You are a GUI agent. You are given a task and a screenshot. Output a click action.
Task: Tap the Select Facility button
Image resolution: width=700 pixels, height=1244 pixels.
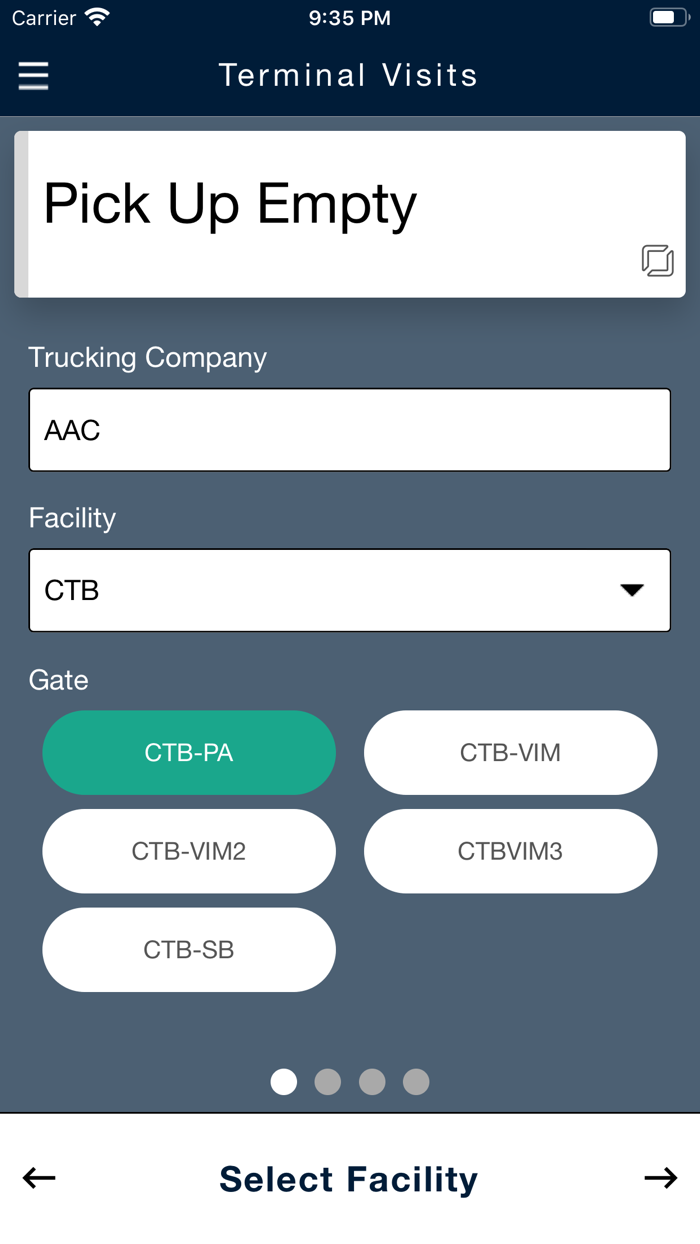pyautogui.click(x=348, y=1178)
